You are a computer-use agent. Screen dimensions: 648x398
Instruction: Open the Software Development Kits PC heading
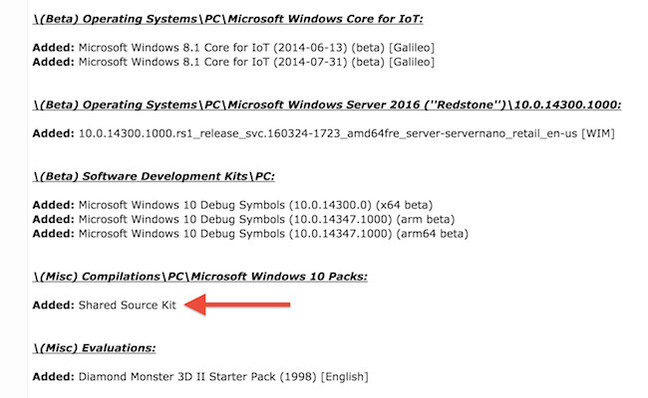tap(154, 176)
